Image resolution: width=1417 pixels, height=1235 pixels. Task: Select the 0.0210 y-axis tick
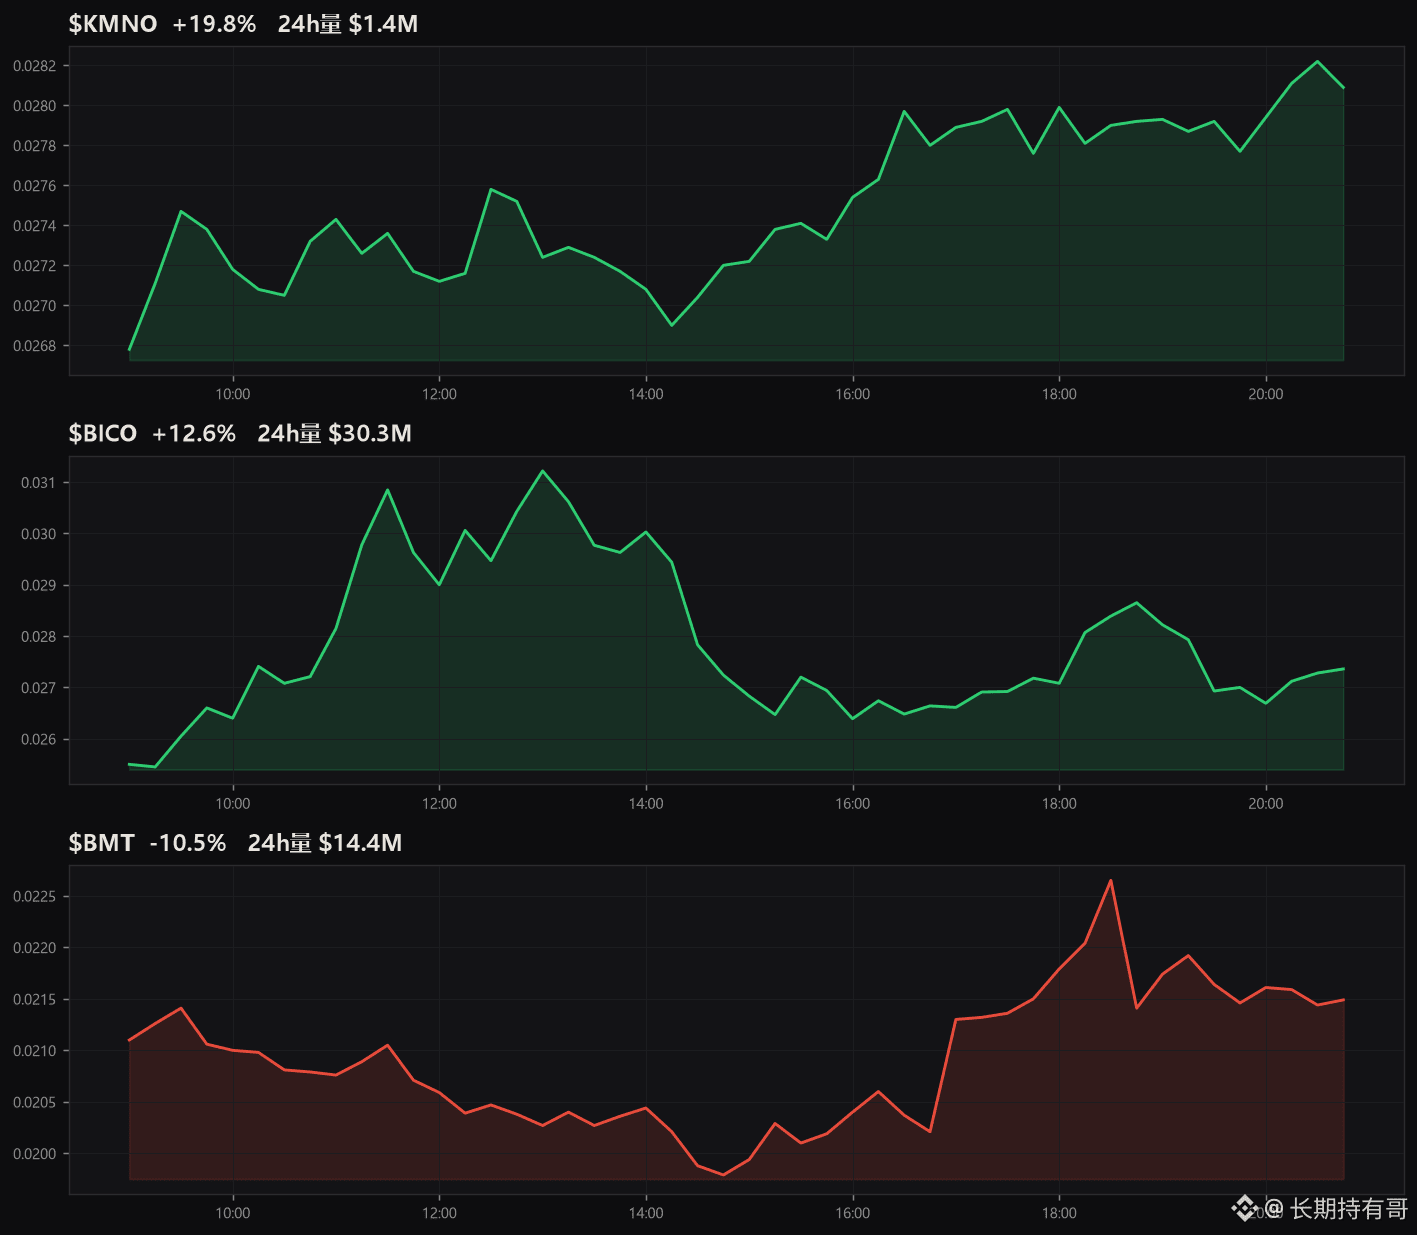[x=35, y=1051]
